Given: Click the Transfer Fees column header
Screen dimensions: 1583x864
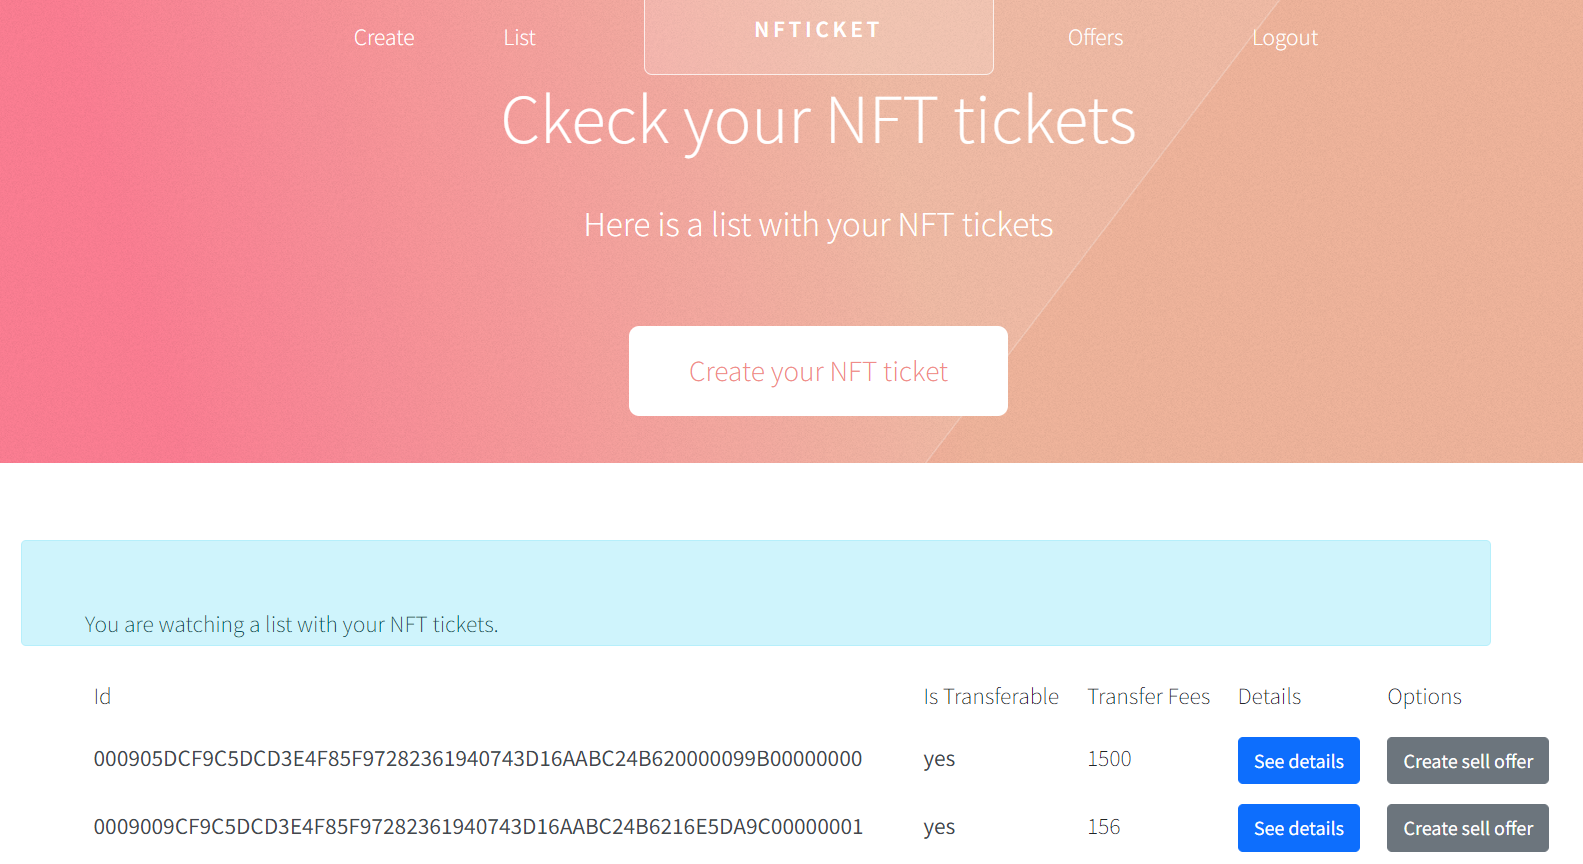Looking at the screenshot, I should [1148, 697].
